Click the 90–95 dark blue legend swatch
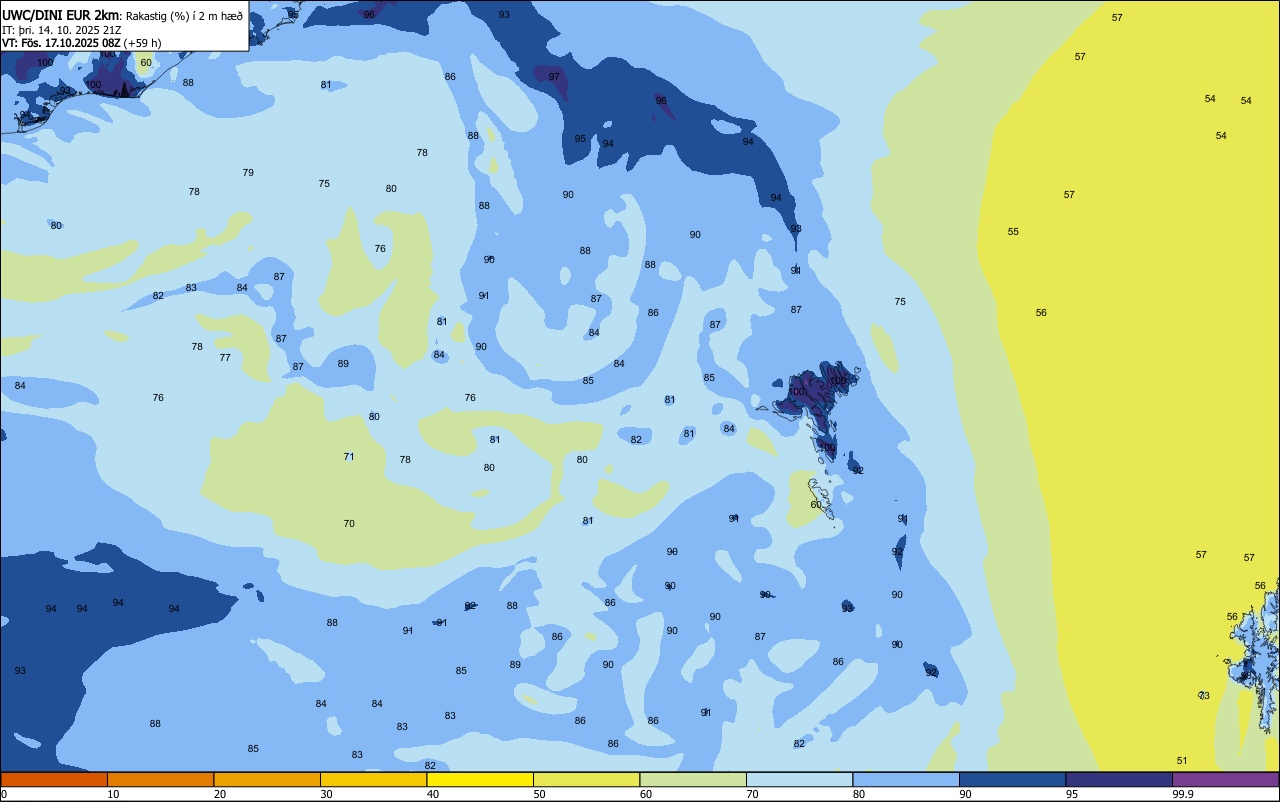Screen dimensions: 1280x802 pyautogui.click(x=1012, y=779)
